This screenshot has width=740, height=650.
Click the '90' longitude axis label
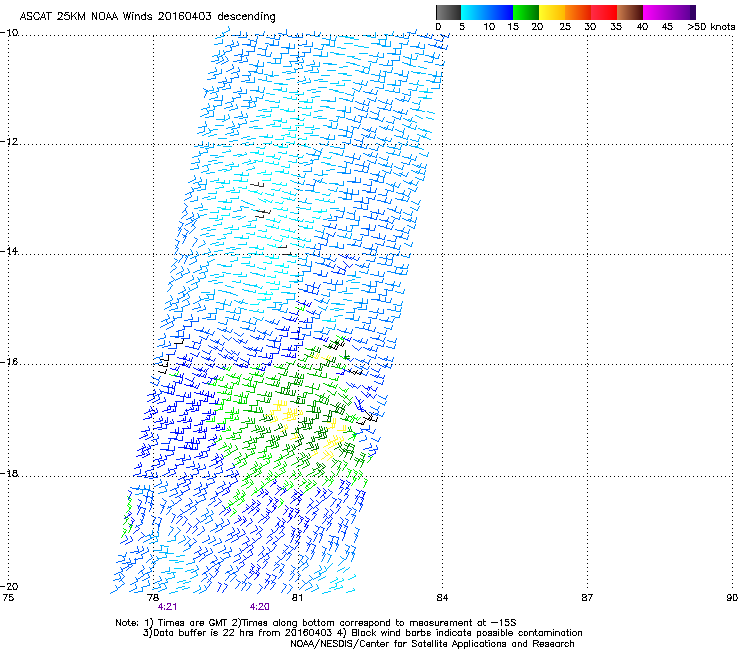point(732,597)
